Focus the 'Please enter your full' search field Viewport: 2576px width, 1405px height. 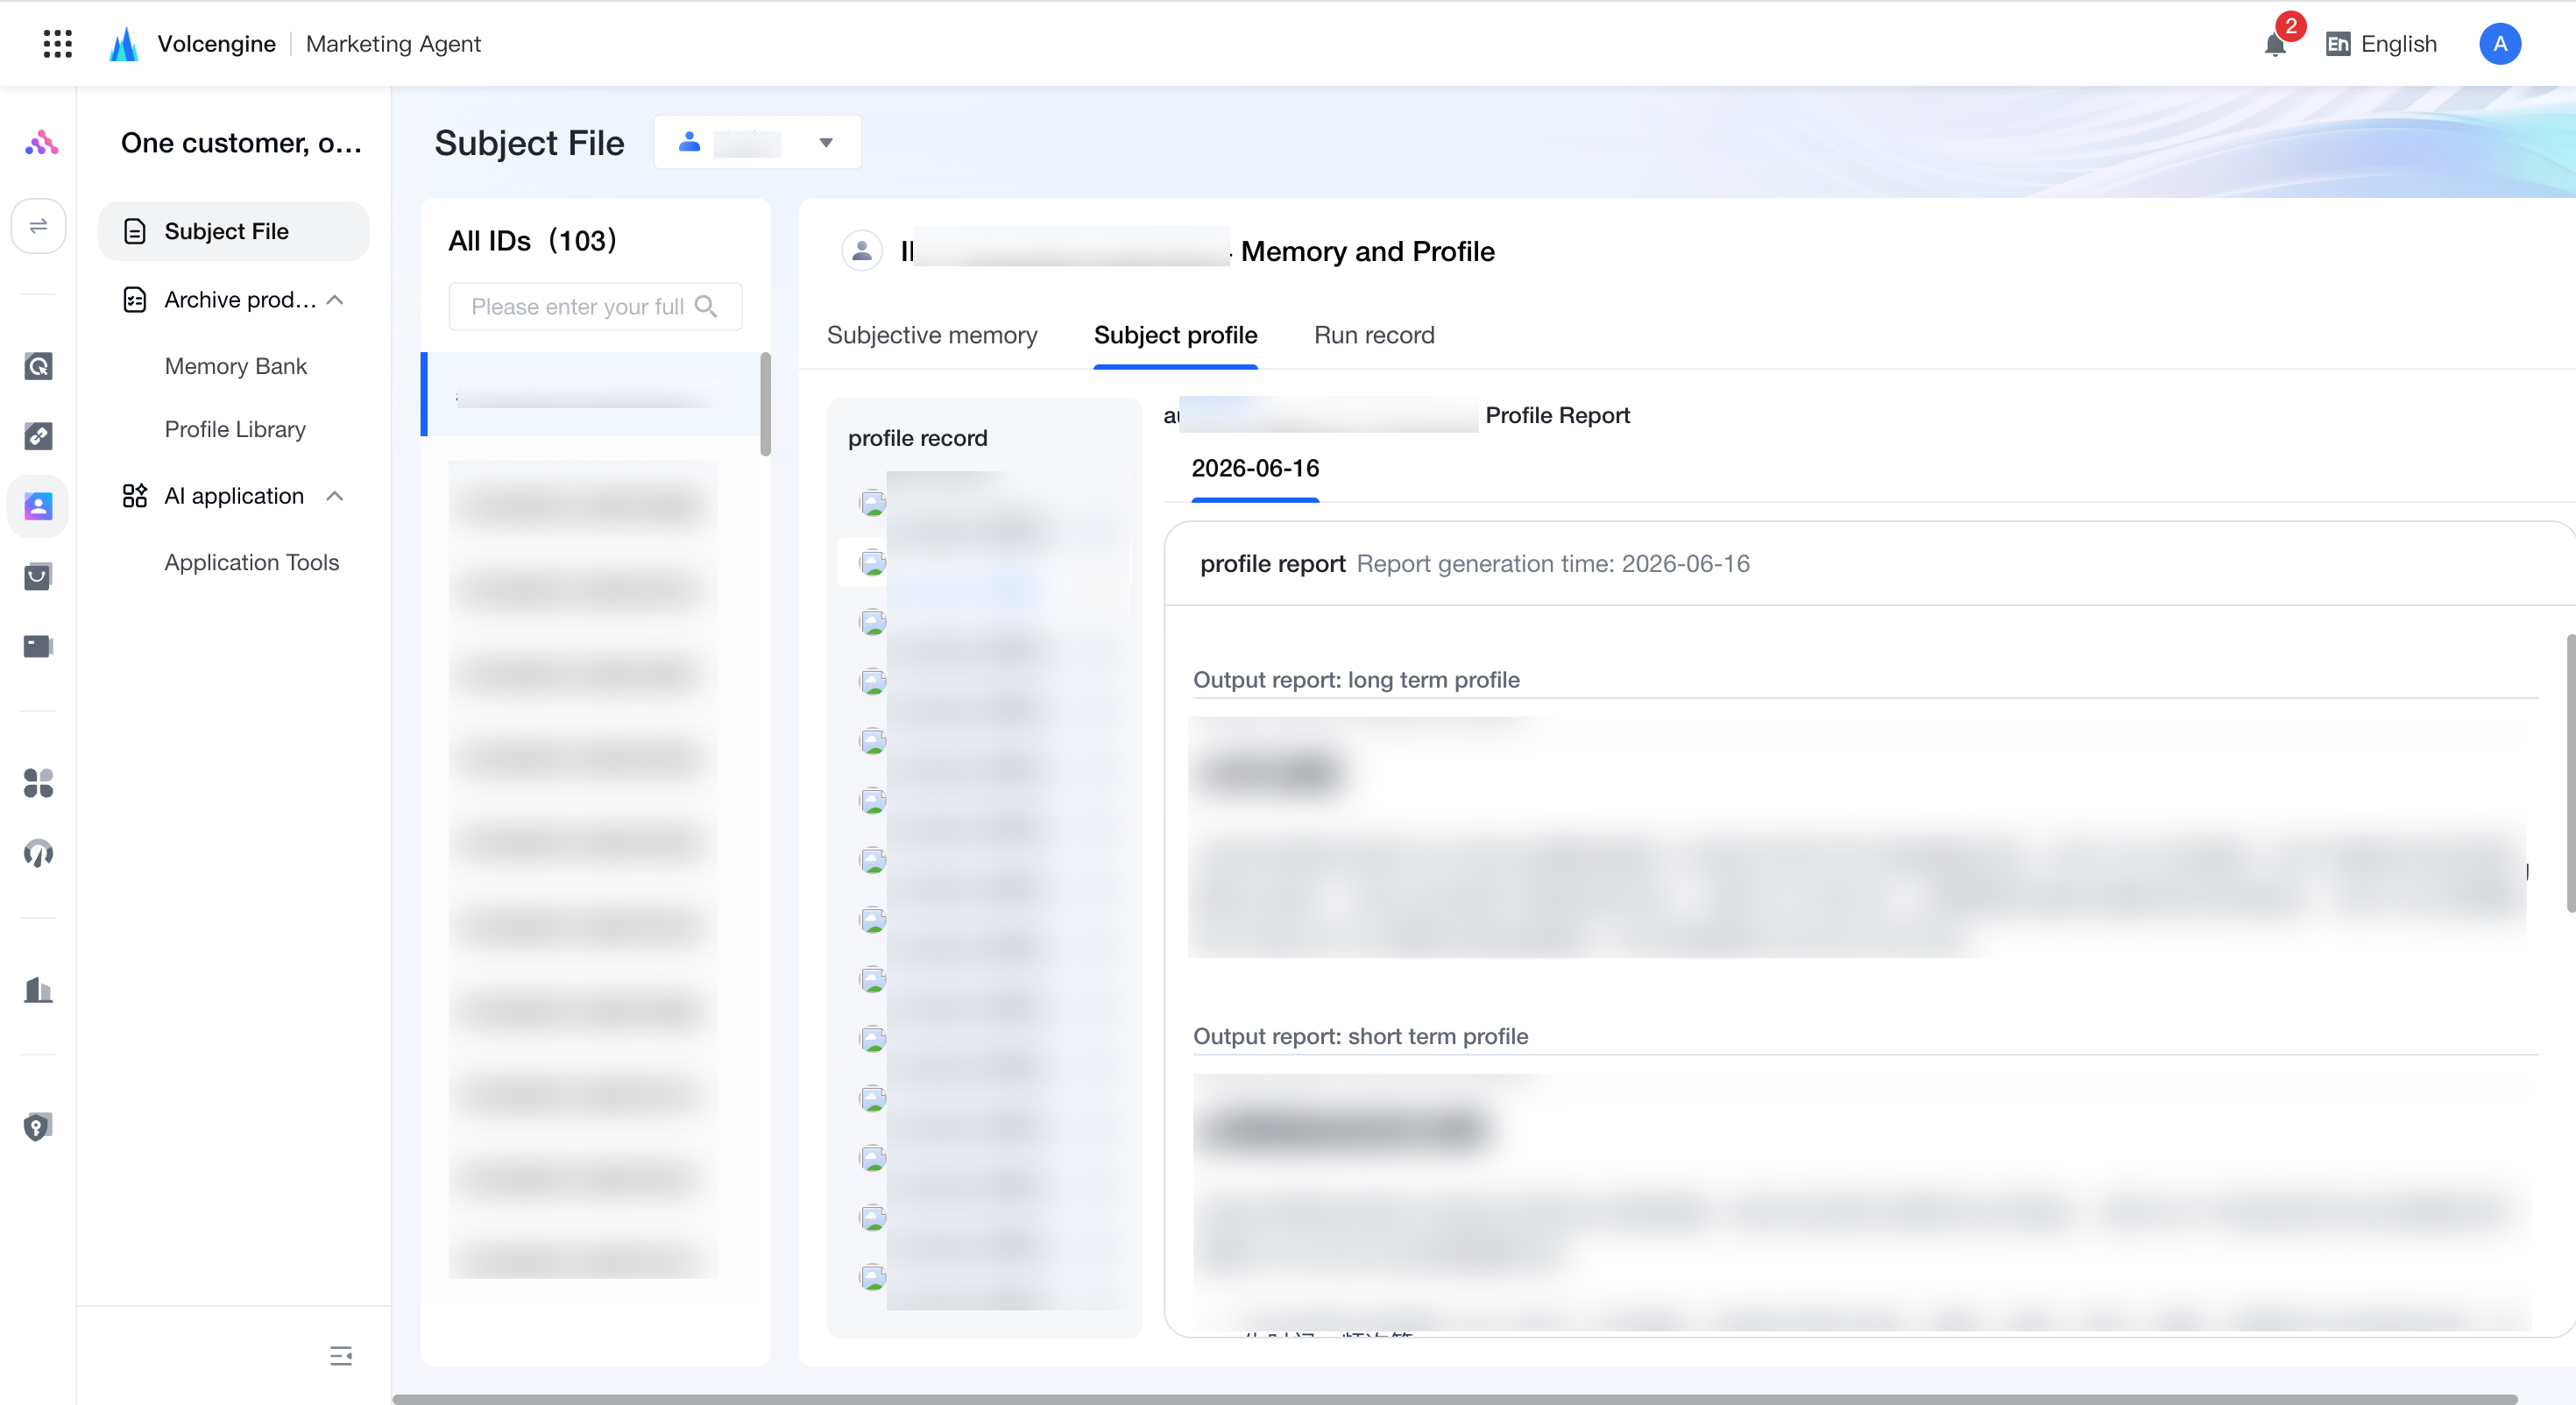point(595,306)
